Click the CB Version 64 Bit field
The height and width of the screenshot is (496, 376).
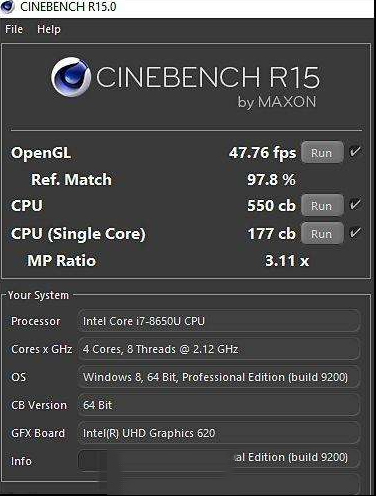(219, 405)
